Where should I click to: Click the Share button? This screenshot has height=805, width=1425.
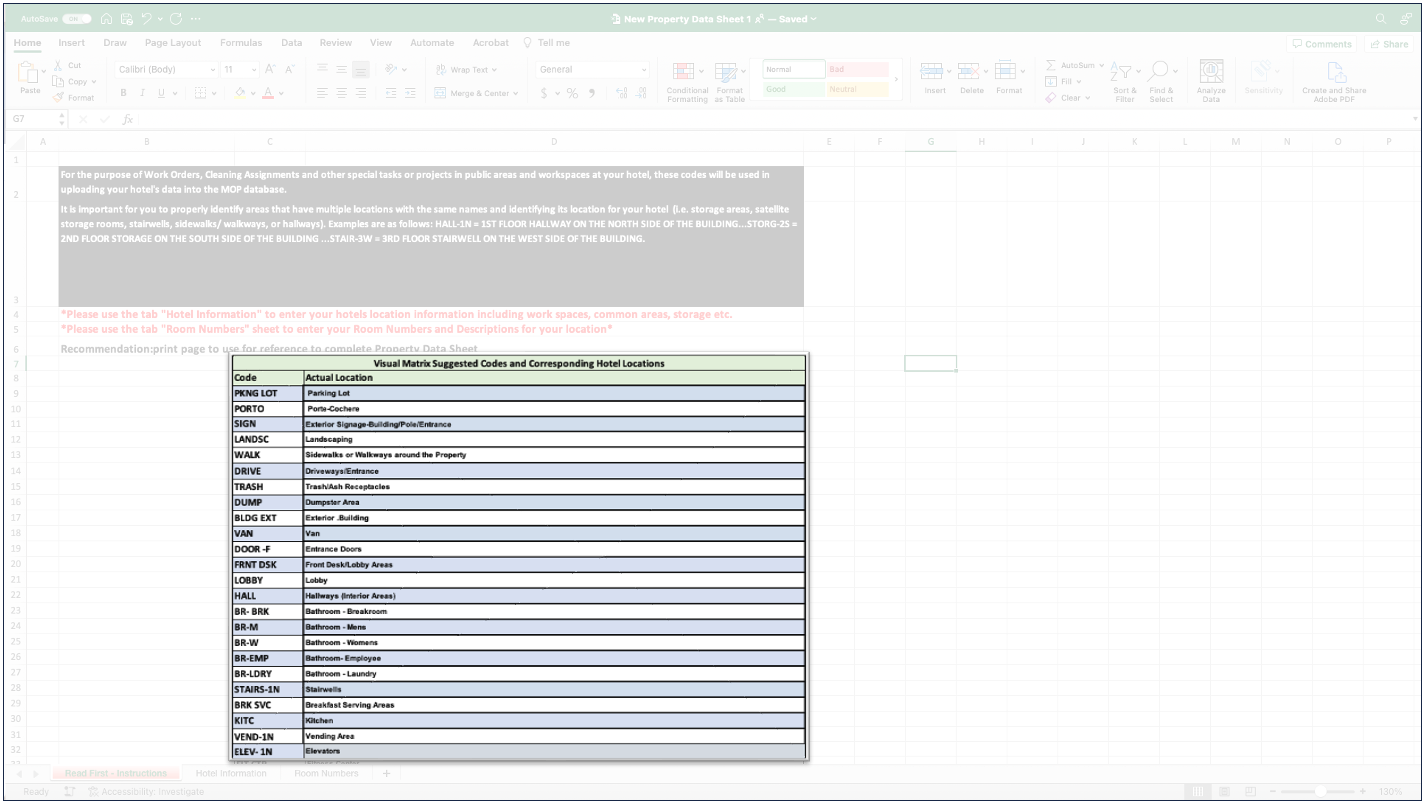point(1389,44)
